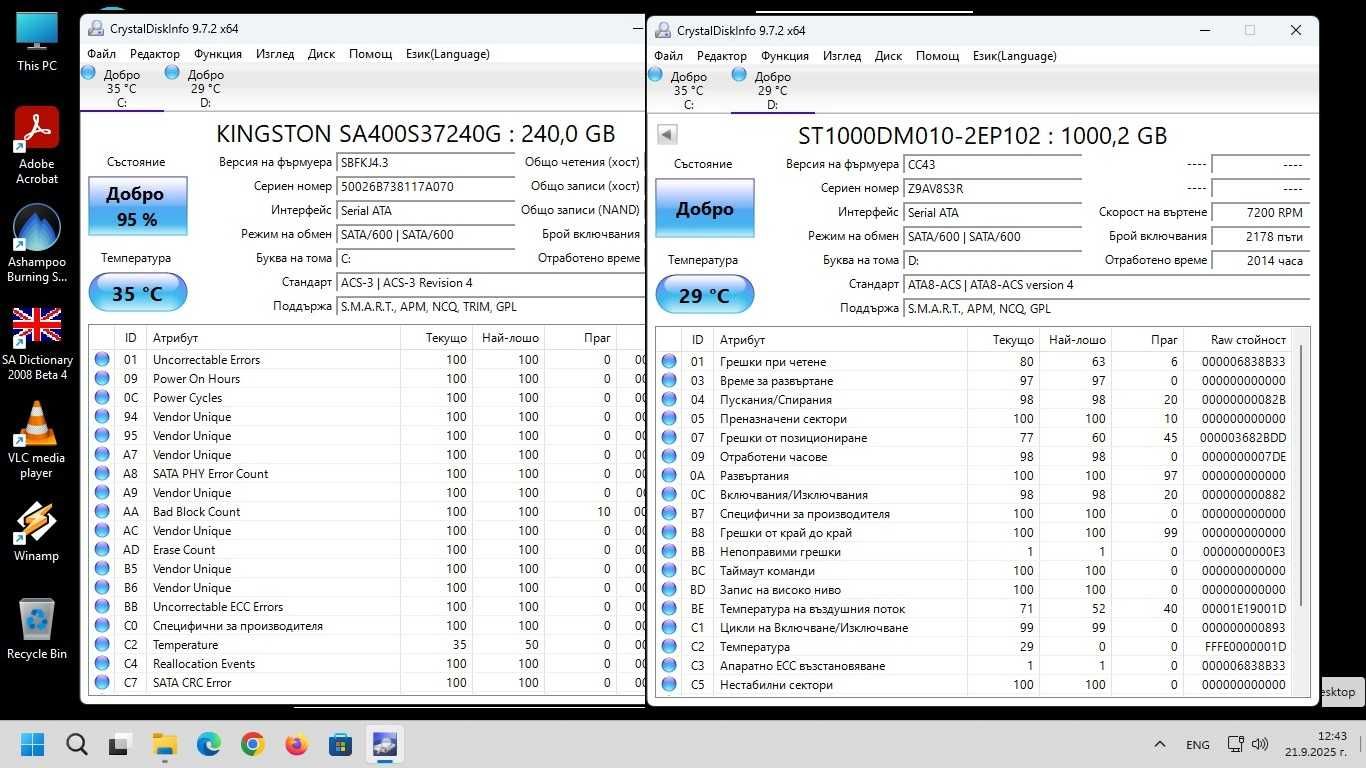
Task: Click the CrystalDiskInfo title icon in the left window
Action: 95,29
